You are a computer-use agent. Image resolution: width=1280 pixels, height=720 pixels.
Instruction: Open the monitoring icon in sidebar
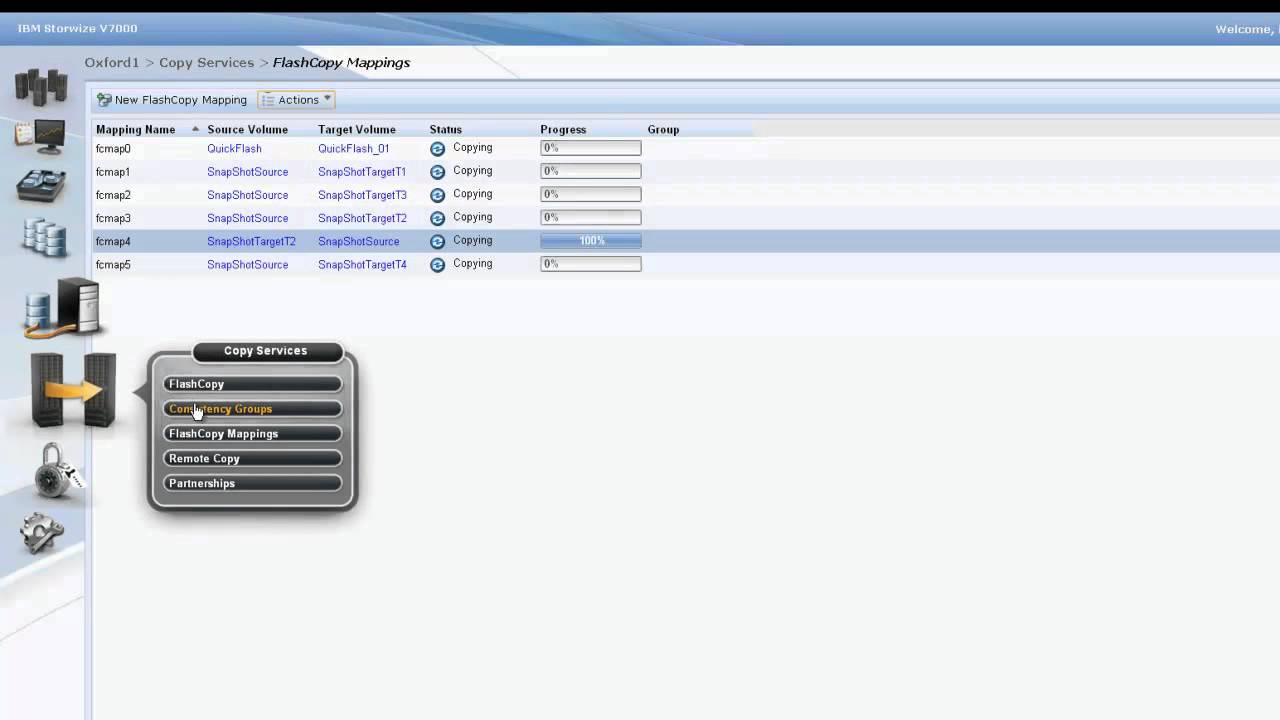point(41,136)
